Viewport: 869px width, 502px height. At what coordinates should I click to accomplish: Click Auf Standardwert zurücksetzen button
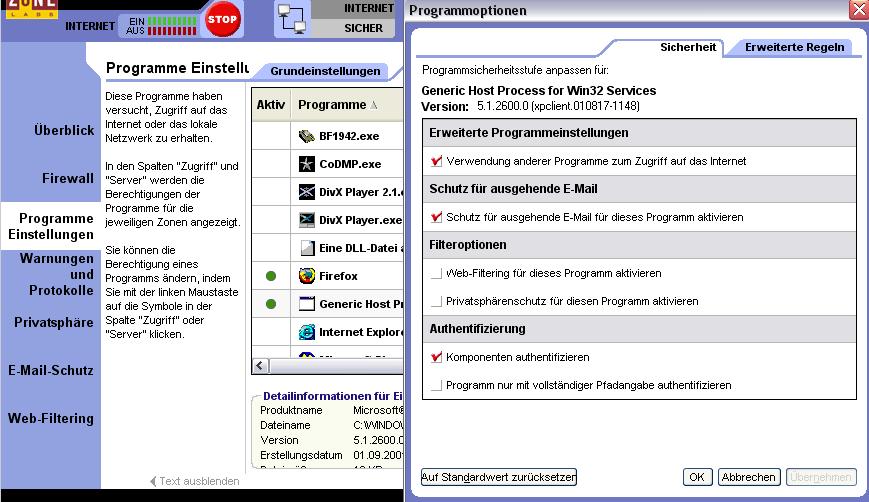499,477
